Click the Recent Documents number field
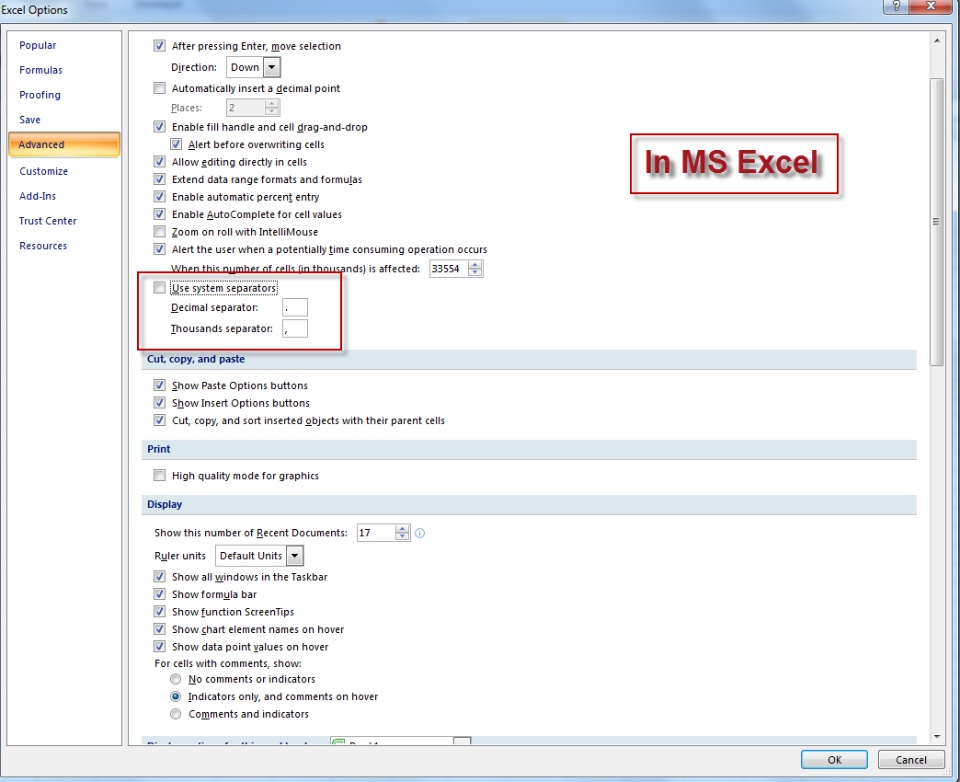 coord(376,533)
